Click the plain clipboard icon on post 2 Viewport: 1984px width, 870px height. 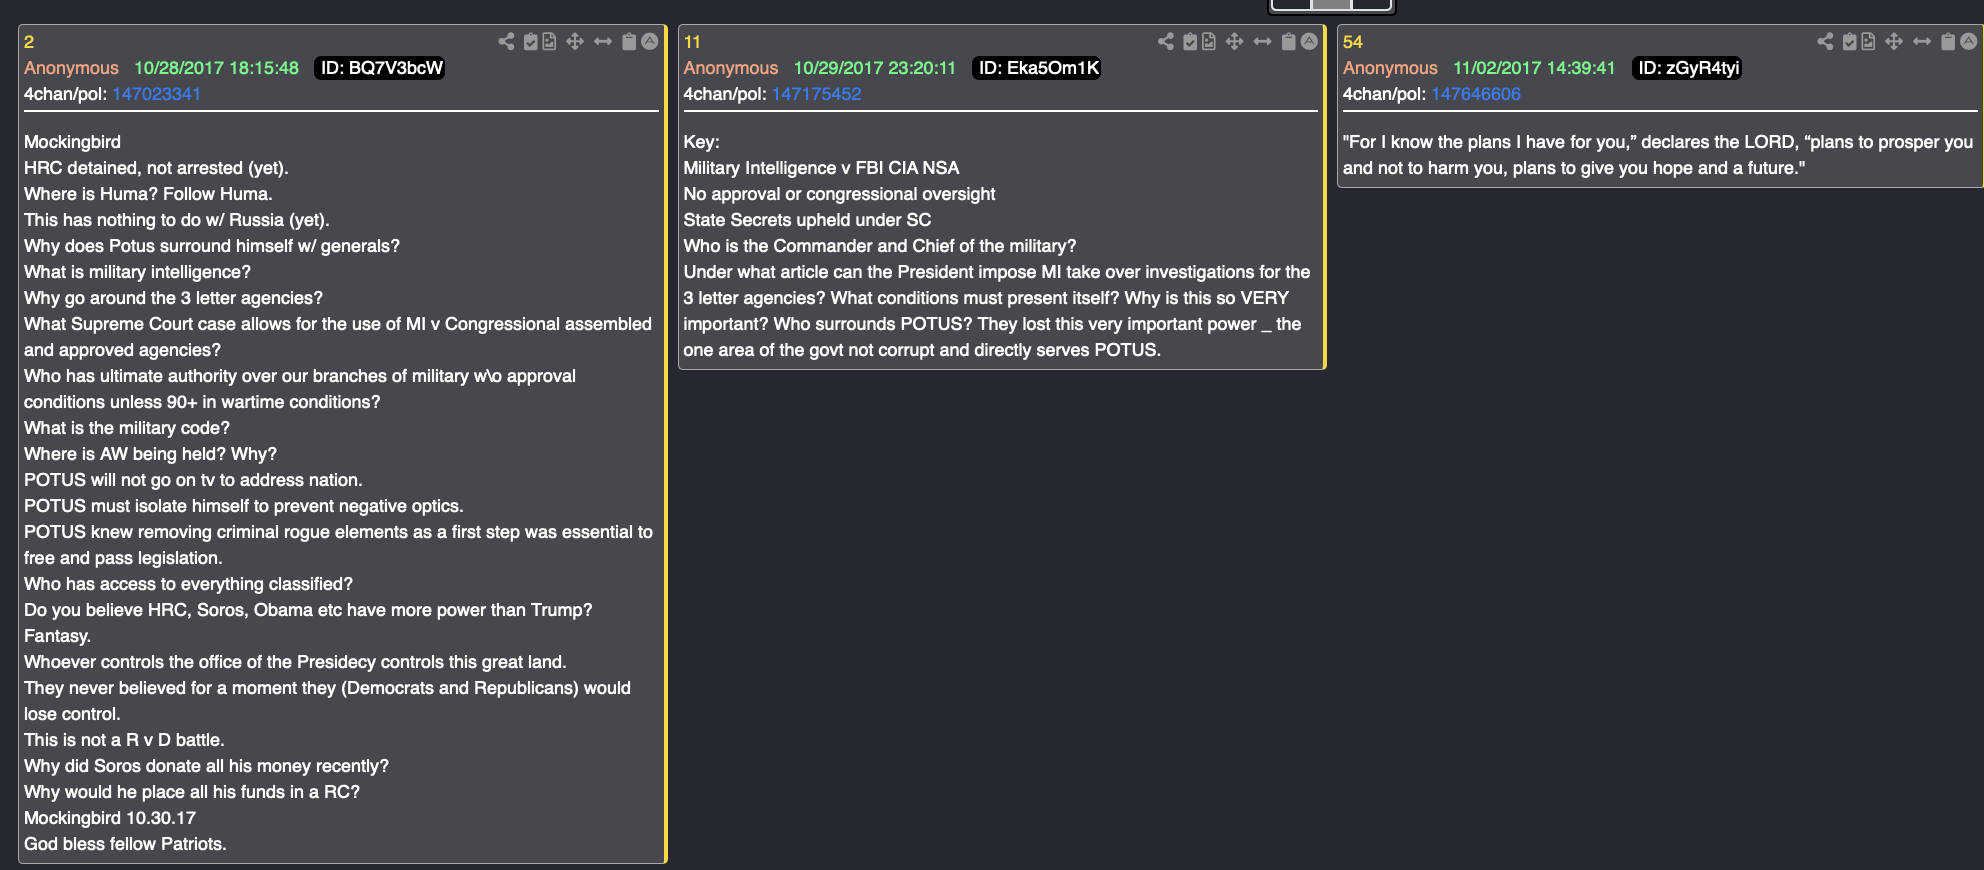[x=629, y=41]
